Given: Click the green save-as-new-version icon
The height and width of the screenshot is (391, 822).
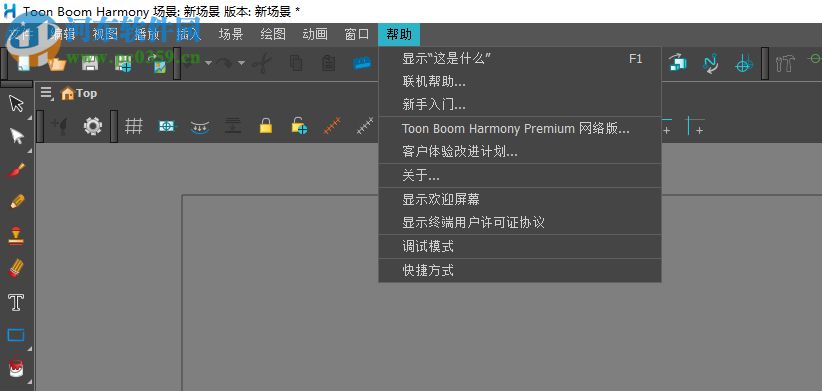Looking at the screenshot, I should click(124, 63).
